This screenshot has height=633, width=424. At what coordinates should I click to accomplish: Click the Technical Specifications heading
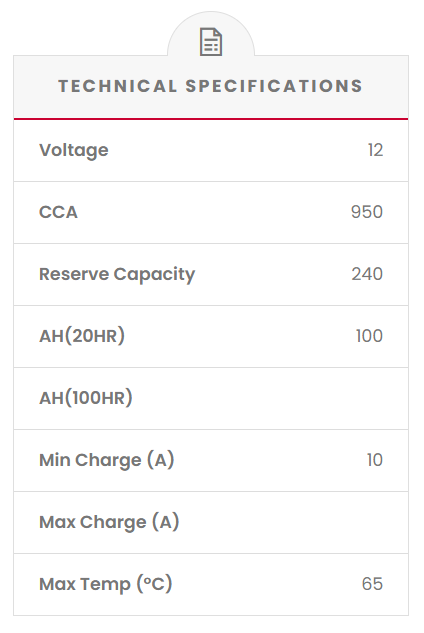[211, 86]
